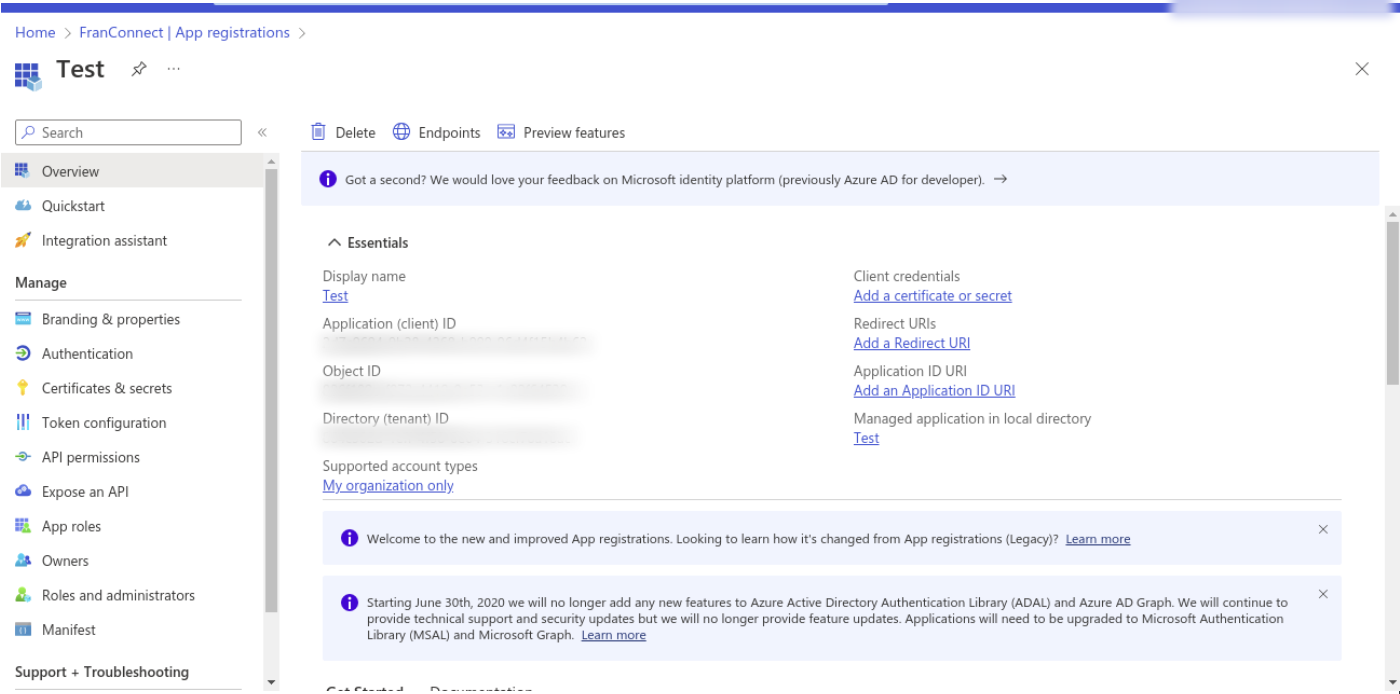Click the Certificates & secrets key icon
This screenshot has height=694, width=1400.
coord(23,388)
